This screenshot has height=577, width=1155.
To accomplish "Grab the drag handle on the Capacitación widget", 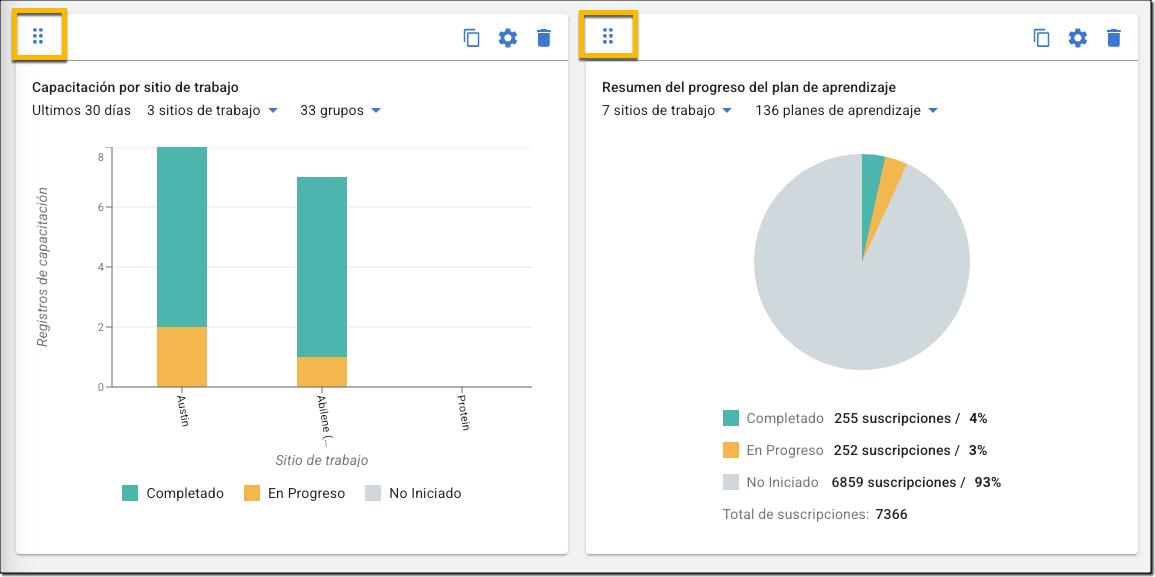I will 38,35.
